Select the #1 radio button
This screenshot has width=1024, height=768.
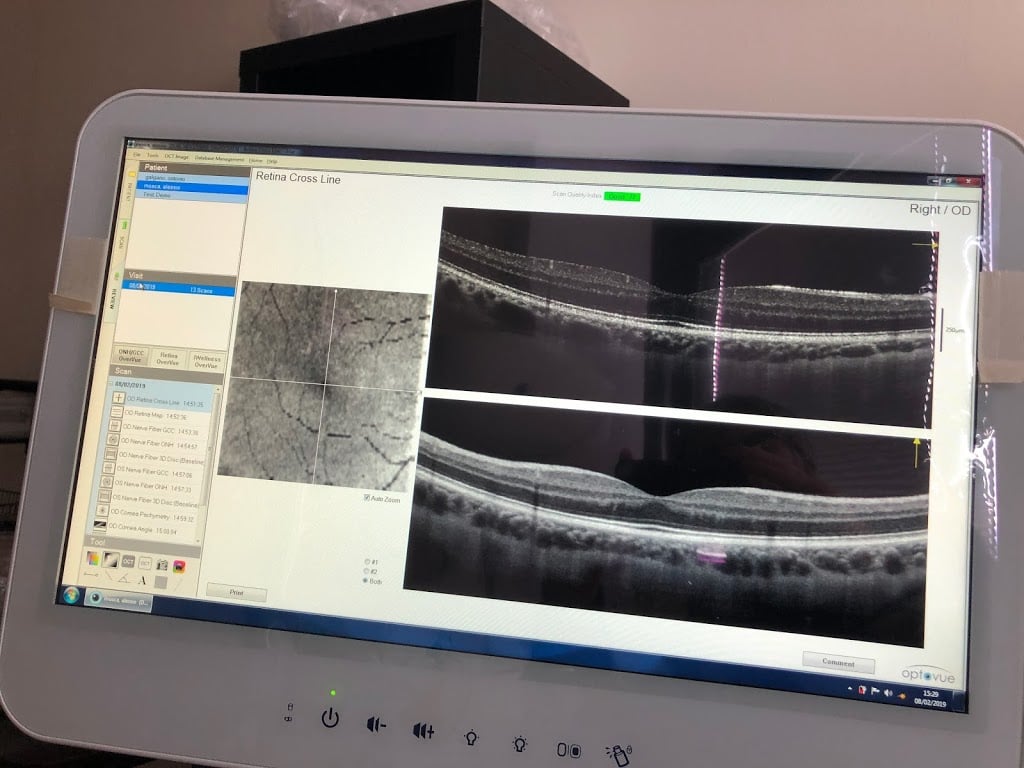pyautogui.click(x=368, y=561)
